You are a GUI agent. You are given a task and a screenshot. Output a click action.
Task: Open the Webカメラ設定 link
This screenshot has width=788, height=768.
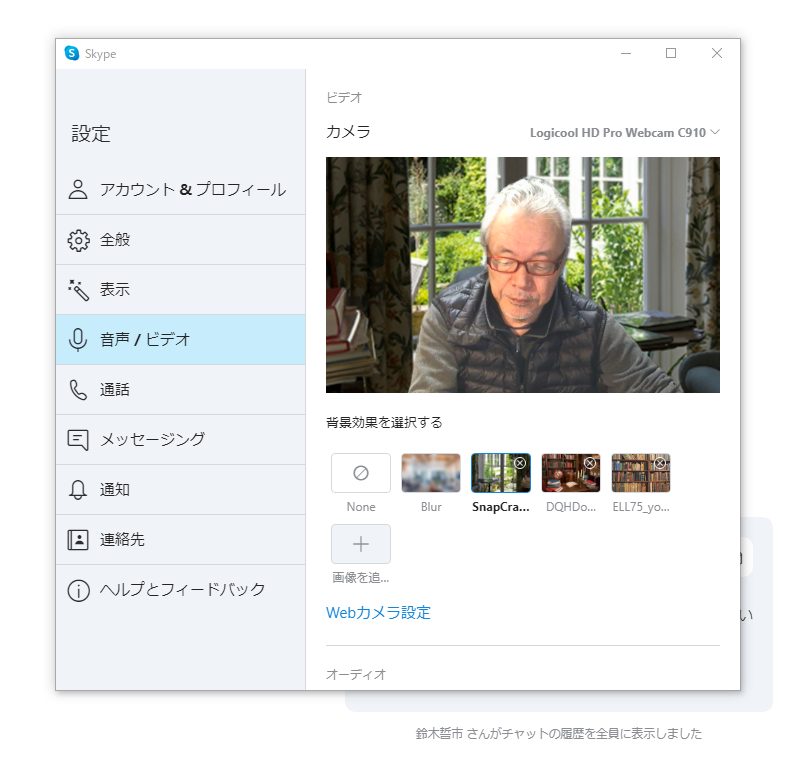tap(378, 612)
